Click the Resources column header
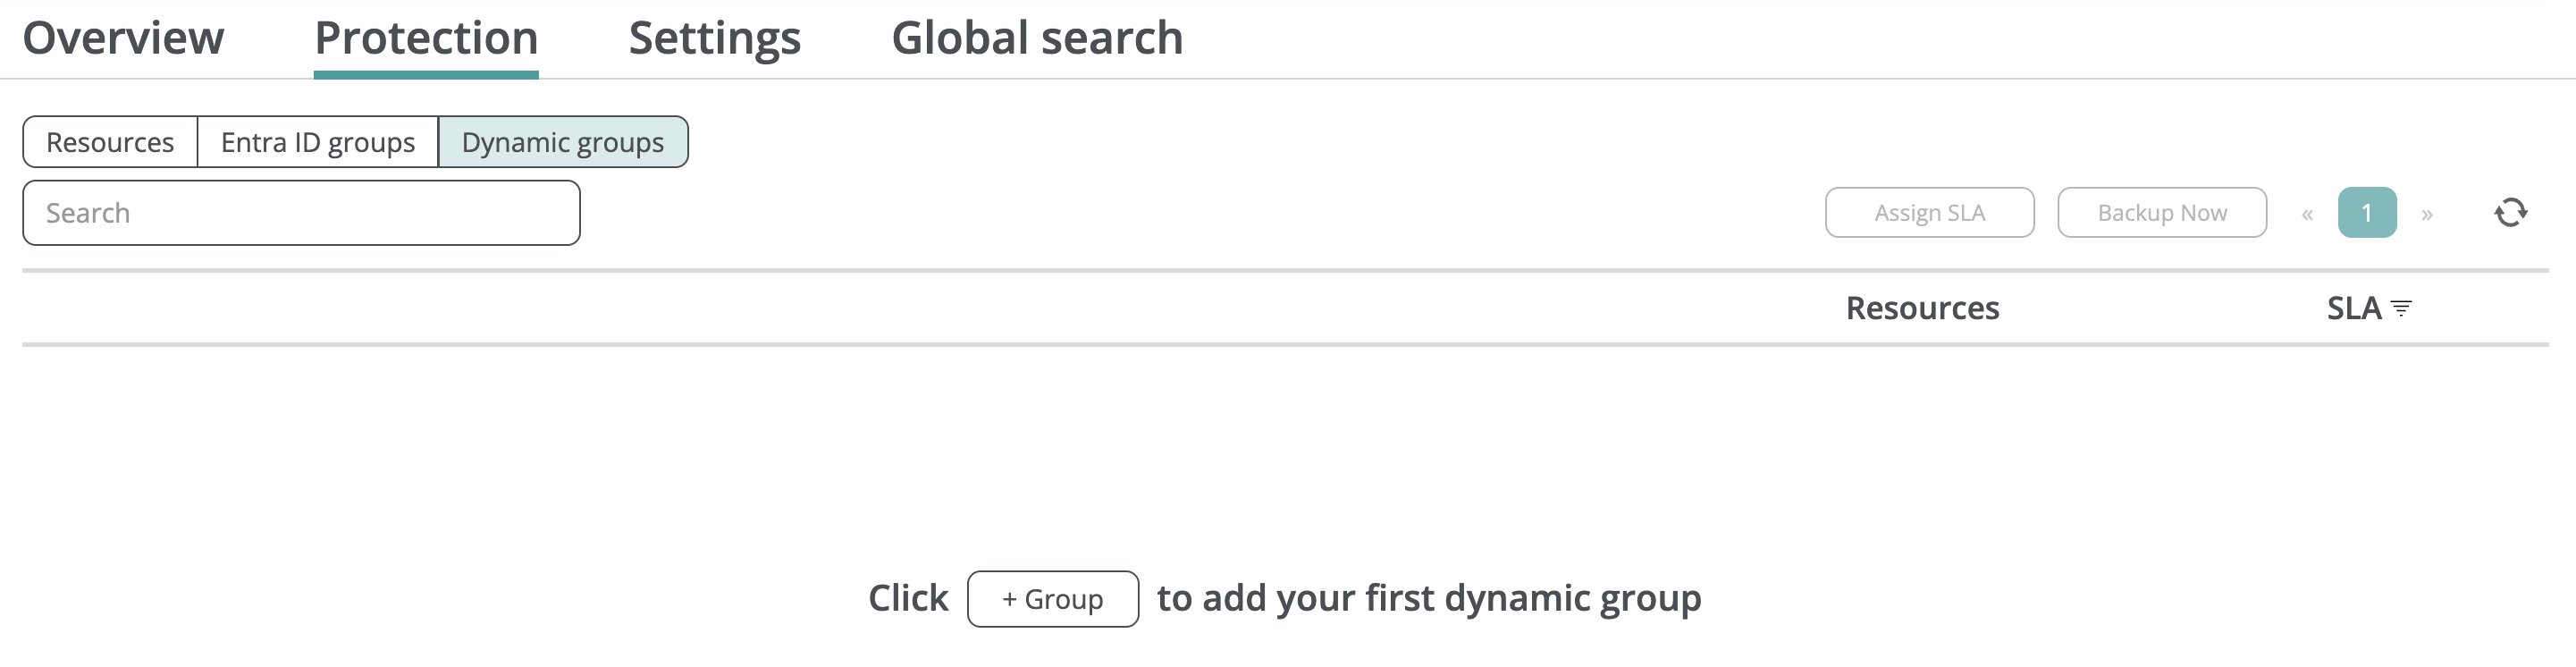Viewport: 2576px width, 667px height. (x=1922, y=308)
